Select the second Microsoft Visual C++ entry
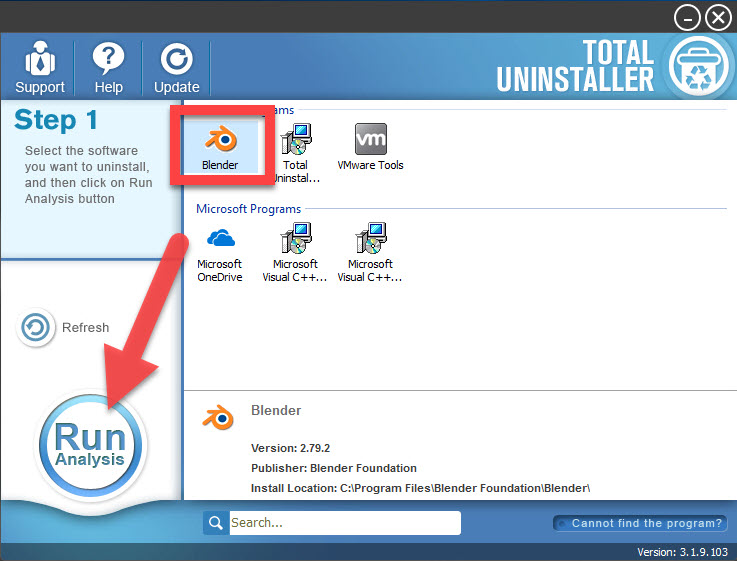This screenshot has height=561, width=737. [370, 253]
